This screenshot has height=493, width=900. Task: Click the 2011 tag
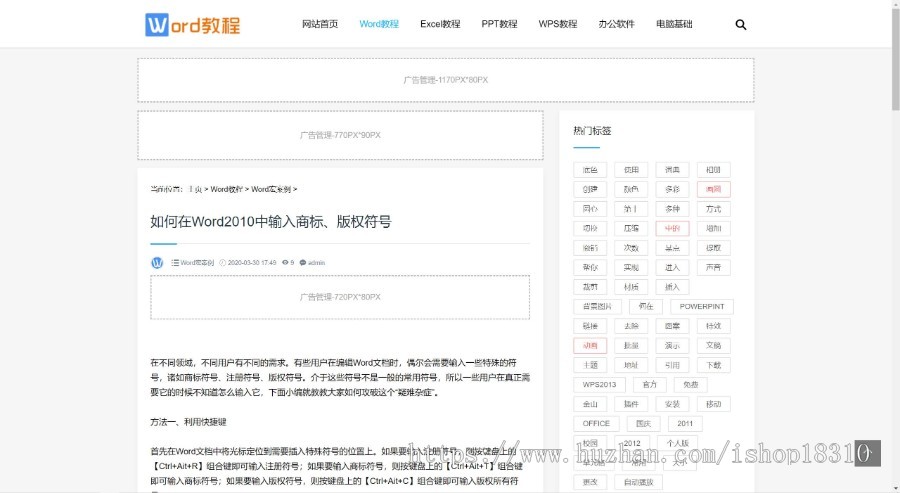tap(684, 423)
